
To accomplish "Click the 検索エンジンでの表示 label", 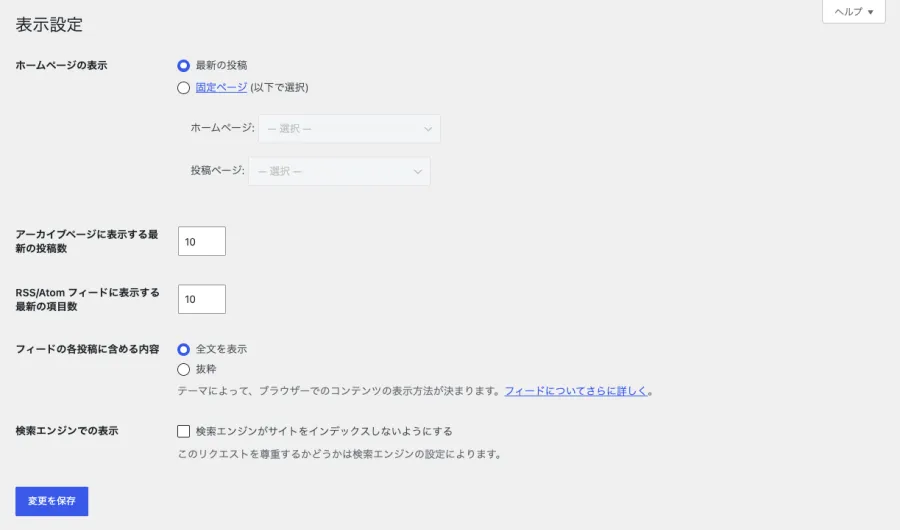I will tap(67, 431).
